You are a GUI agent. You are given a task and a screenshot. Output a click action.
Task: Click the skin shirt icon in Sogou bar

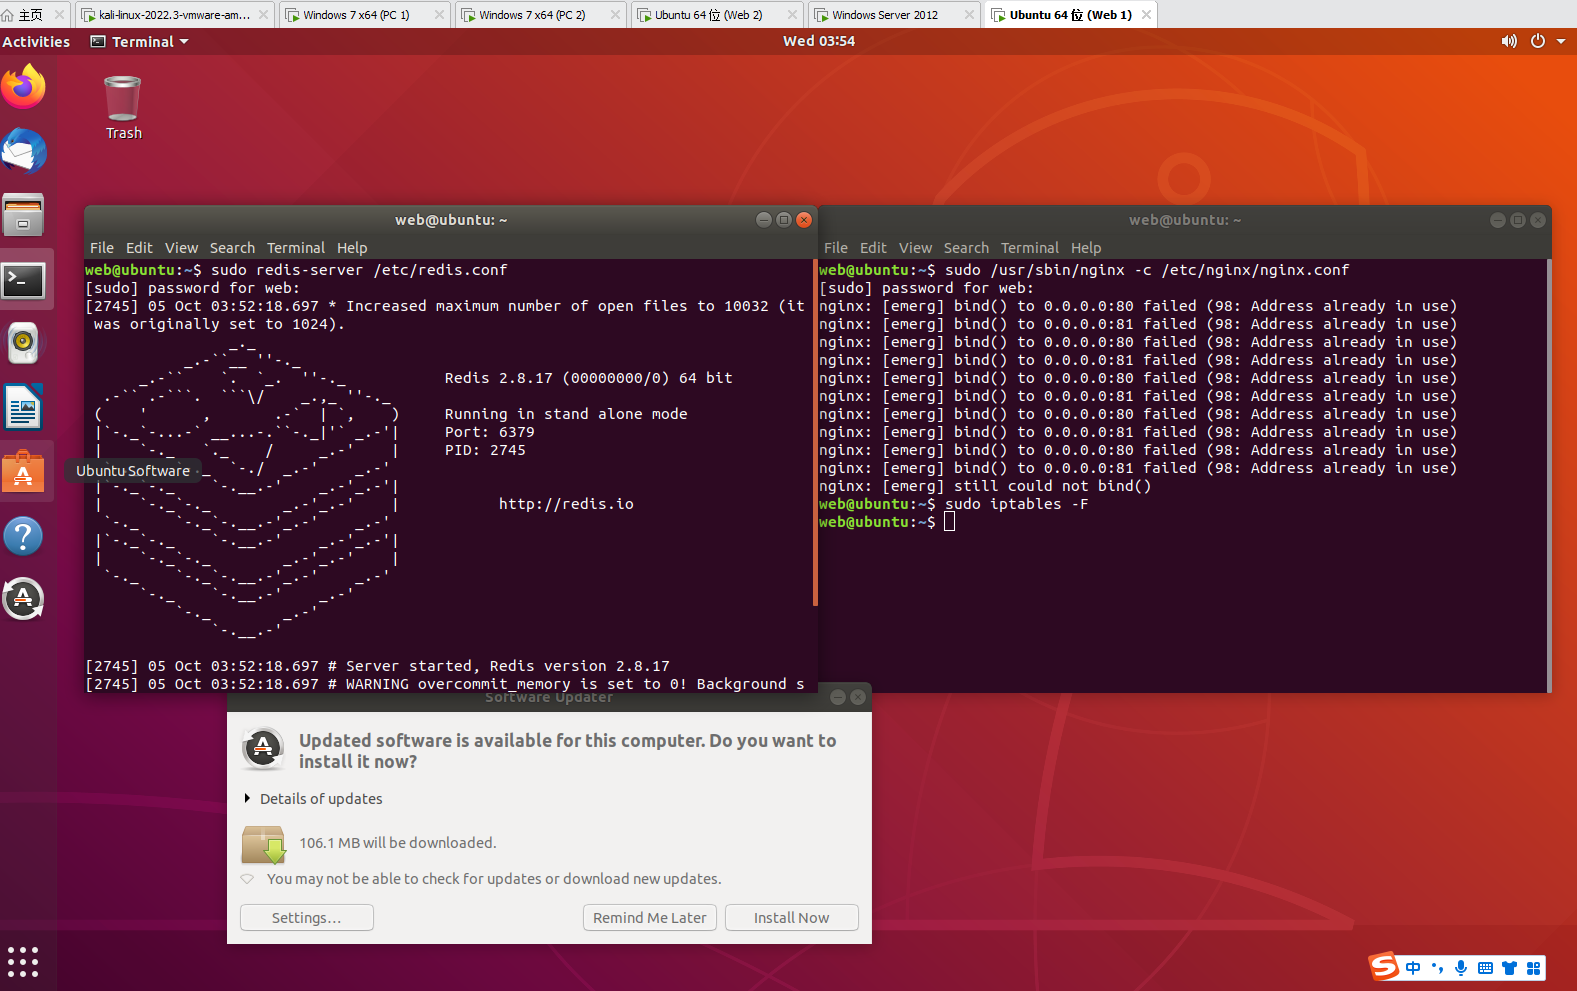[1509, 968]
